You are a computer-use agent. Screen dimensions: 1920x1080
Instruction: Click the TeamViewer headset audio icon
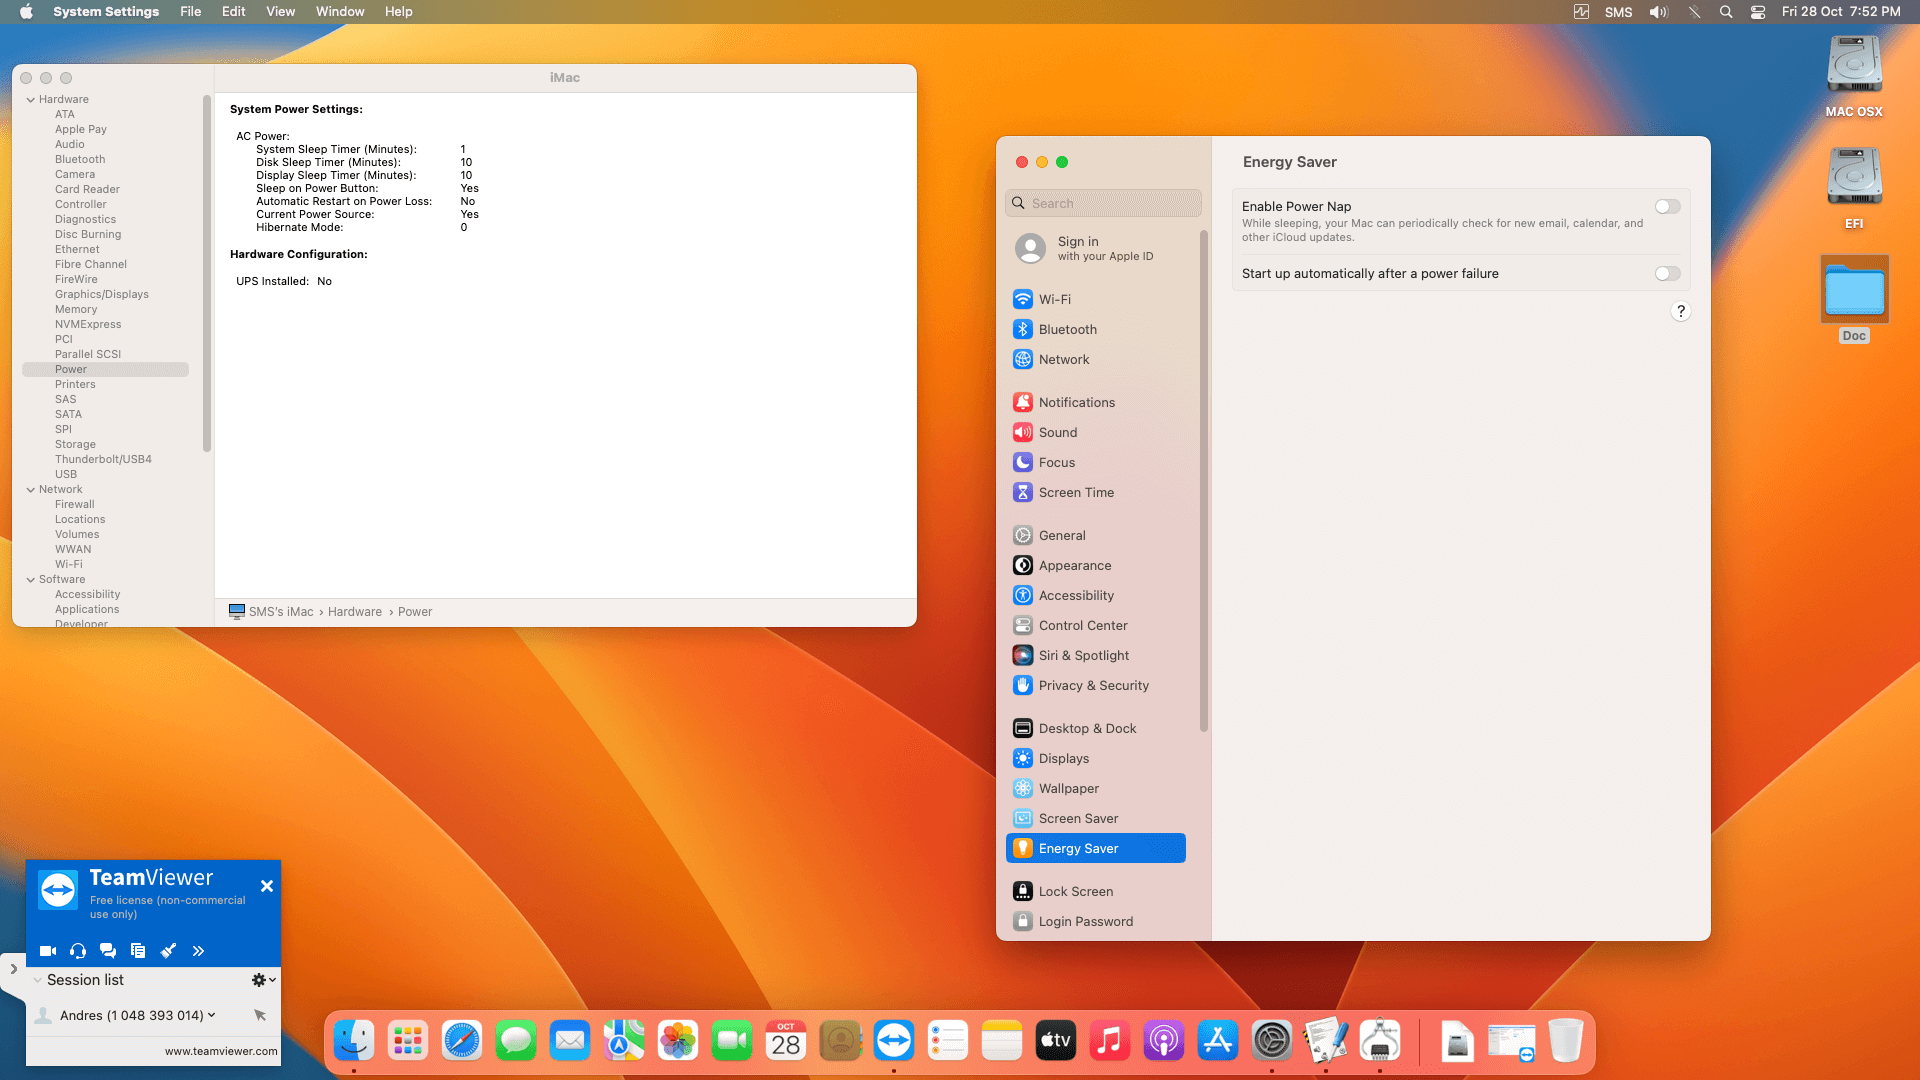coord(78,951)
